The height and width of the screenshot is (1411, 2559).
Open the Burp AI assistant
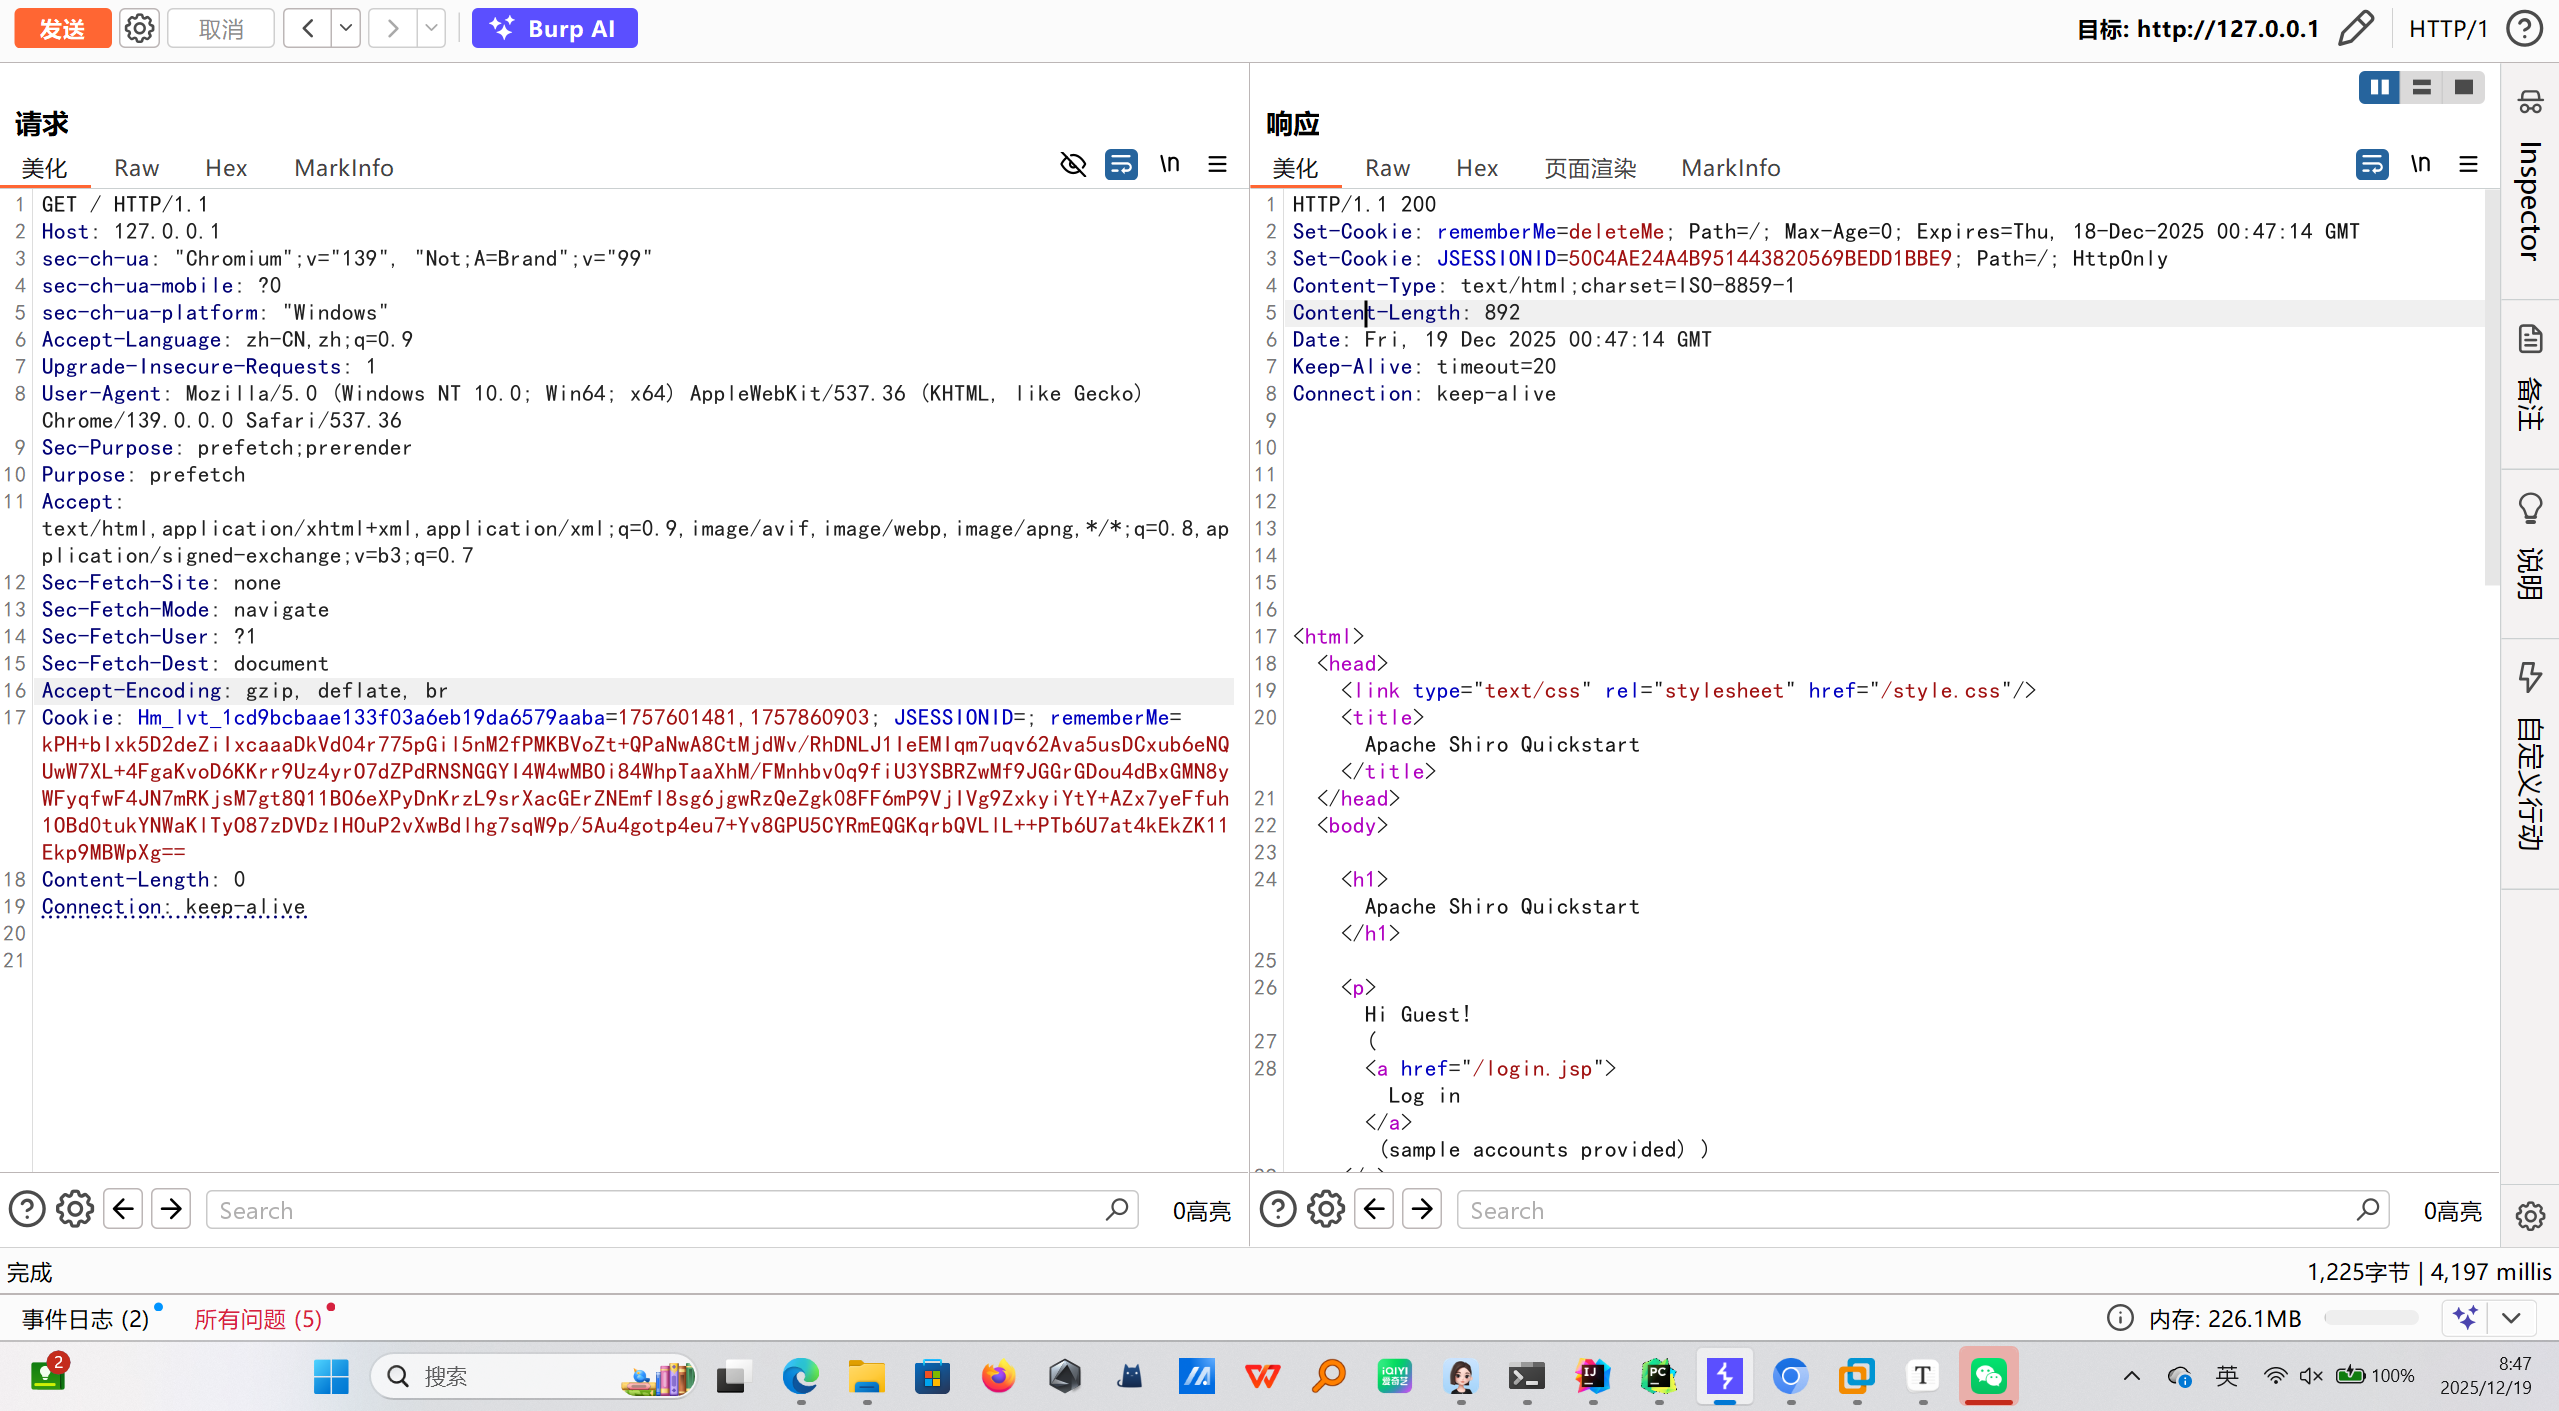pyautogui.click(x=554, y=28)
